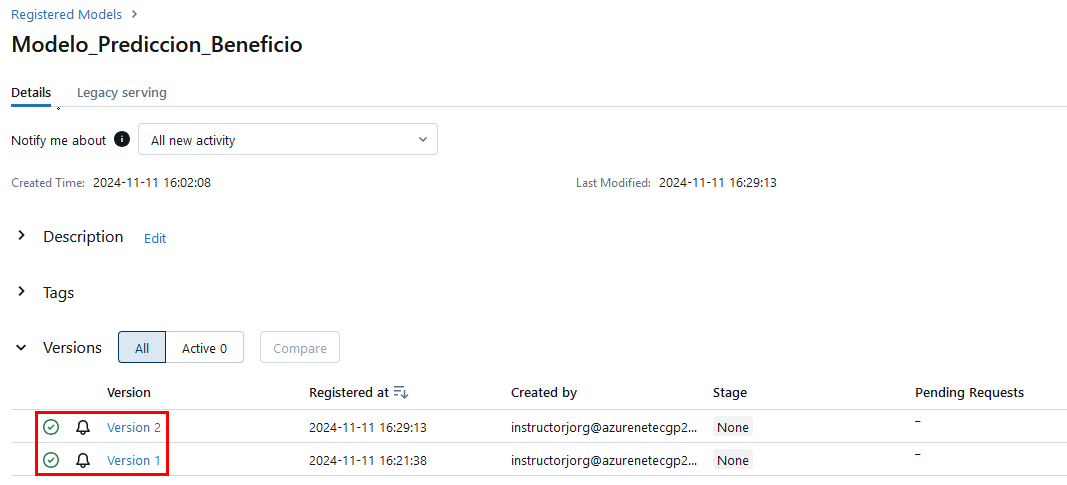Click the Stage None badge for Version 2
This screenshot has width=1067, height=485.
point(732,427)
